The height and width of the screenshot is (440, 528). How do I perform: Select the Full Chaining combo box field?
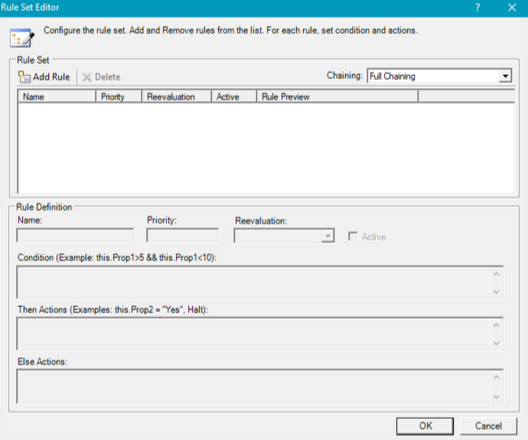tap(439, 76)
